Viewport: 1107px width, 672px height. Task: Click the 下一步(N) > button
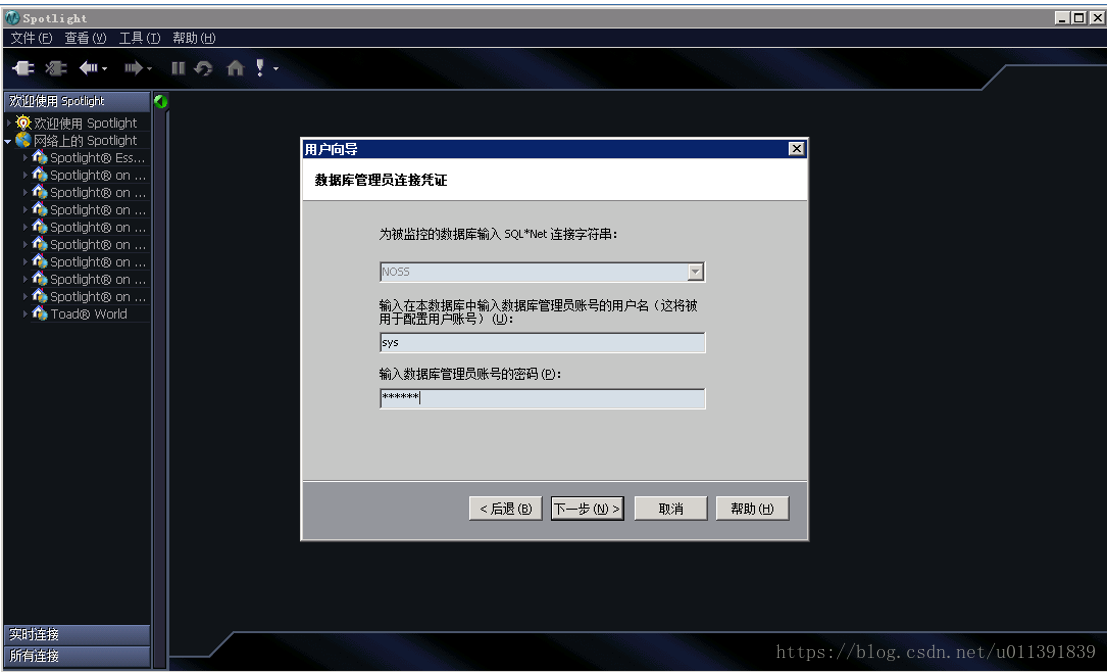pyautogui.click(x=587, y=508)
